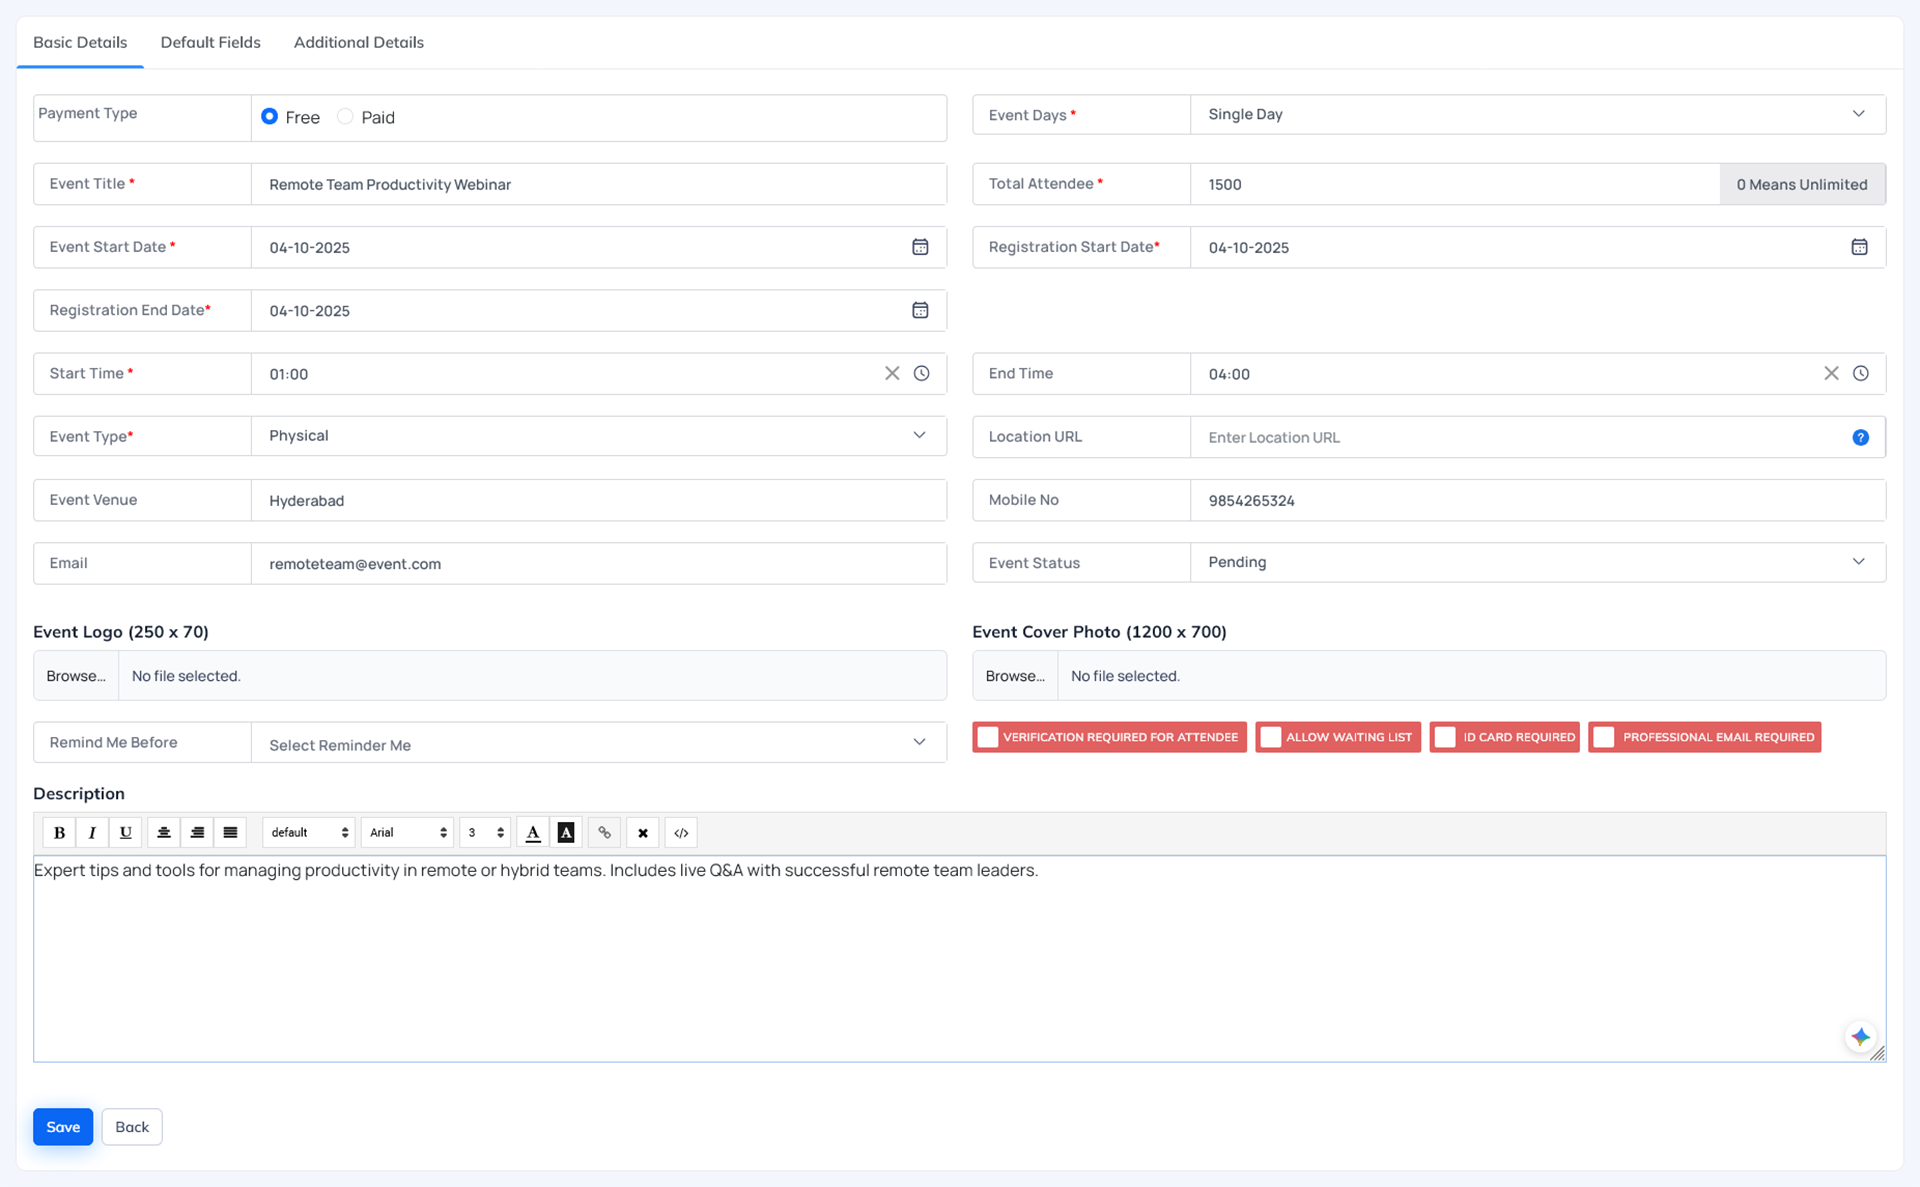Image resolution: width=1920 pixels, height=1187 pixels.
Task: Clear the Start Time value
Action: click(x=892, y=373)
